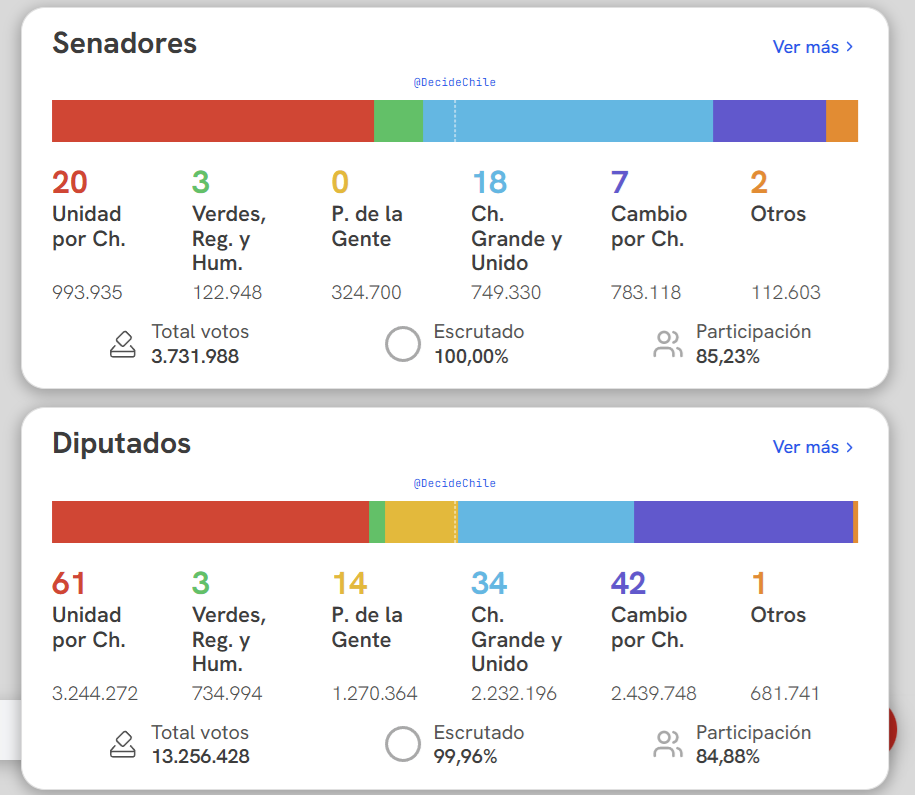This screenshot has width=915, height=795.
Task: Click the Senadores ballot box icon
Action: (122, 345)
